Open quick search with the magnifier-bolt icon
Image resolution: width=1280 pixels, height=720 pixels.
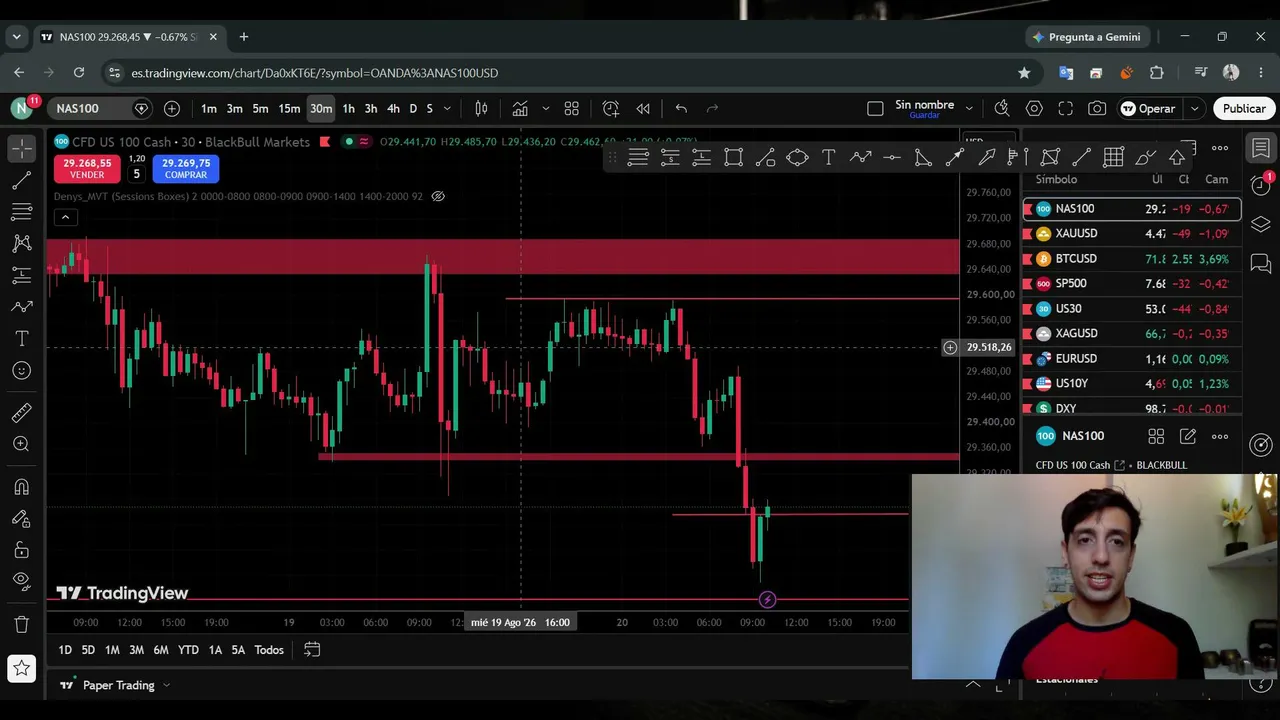pyautogui.click(x=1002, y=108)
